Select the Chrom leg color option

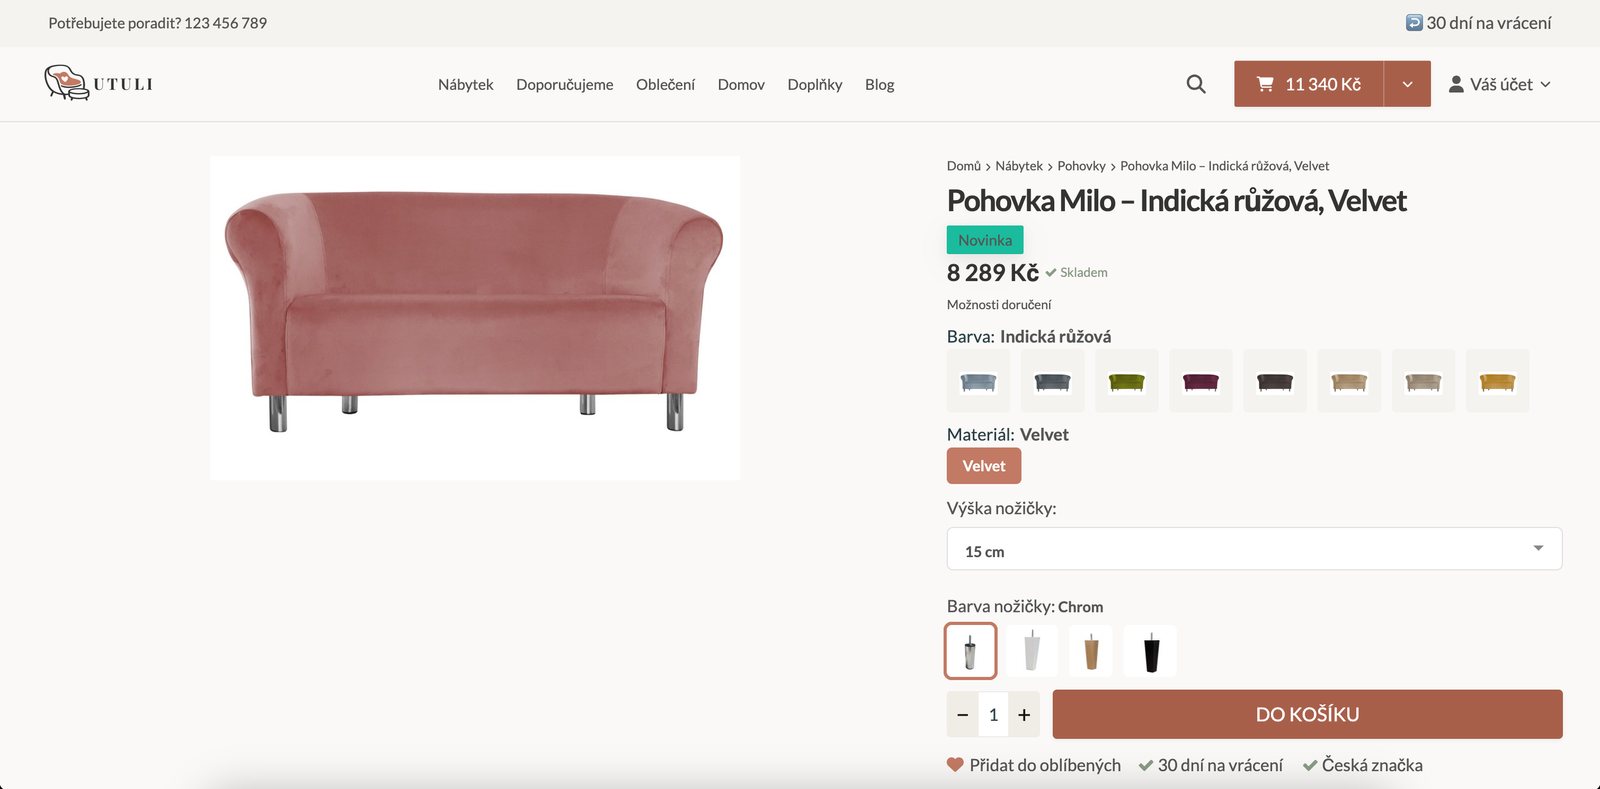(x=970, y=651)
